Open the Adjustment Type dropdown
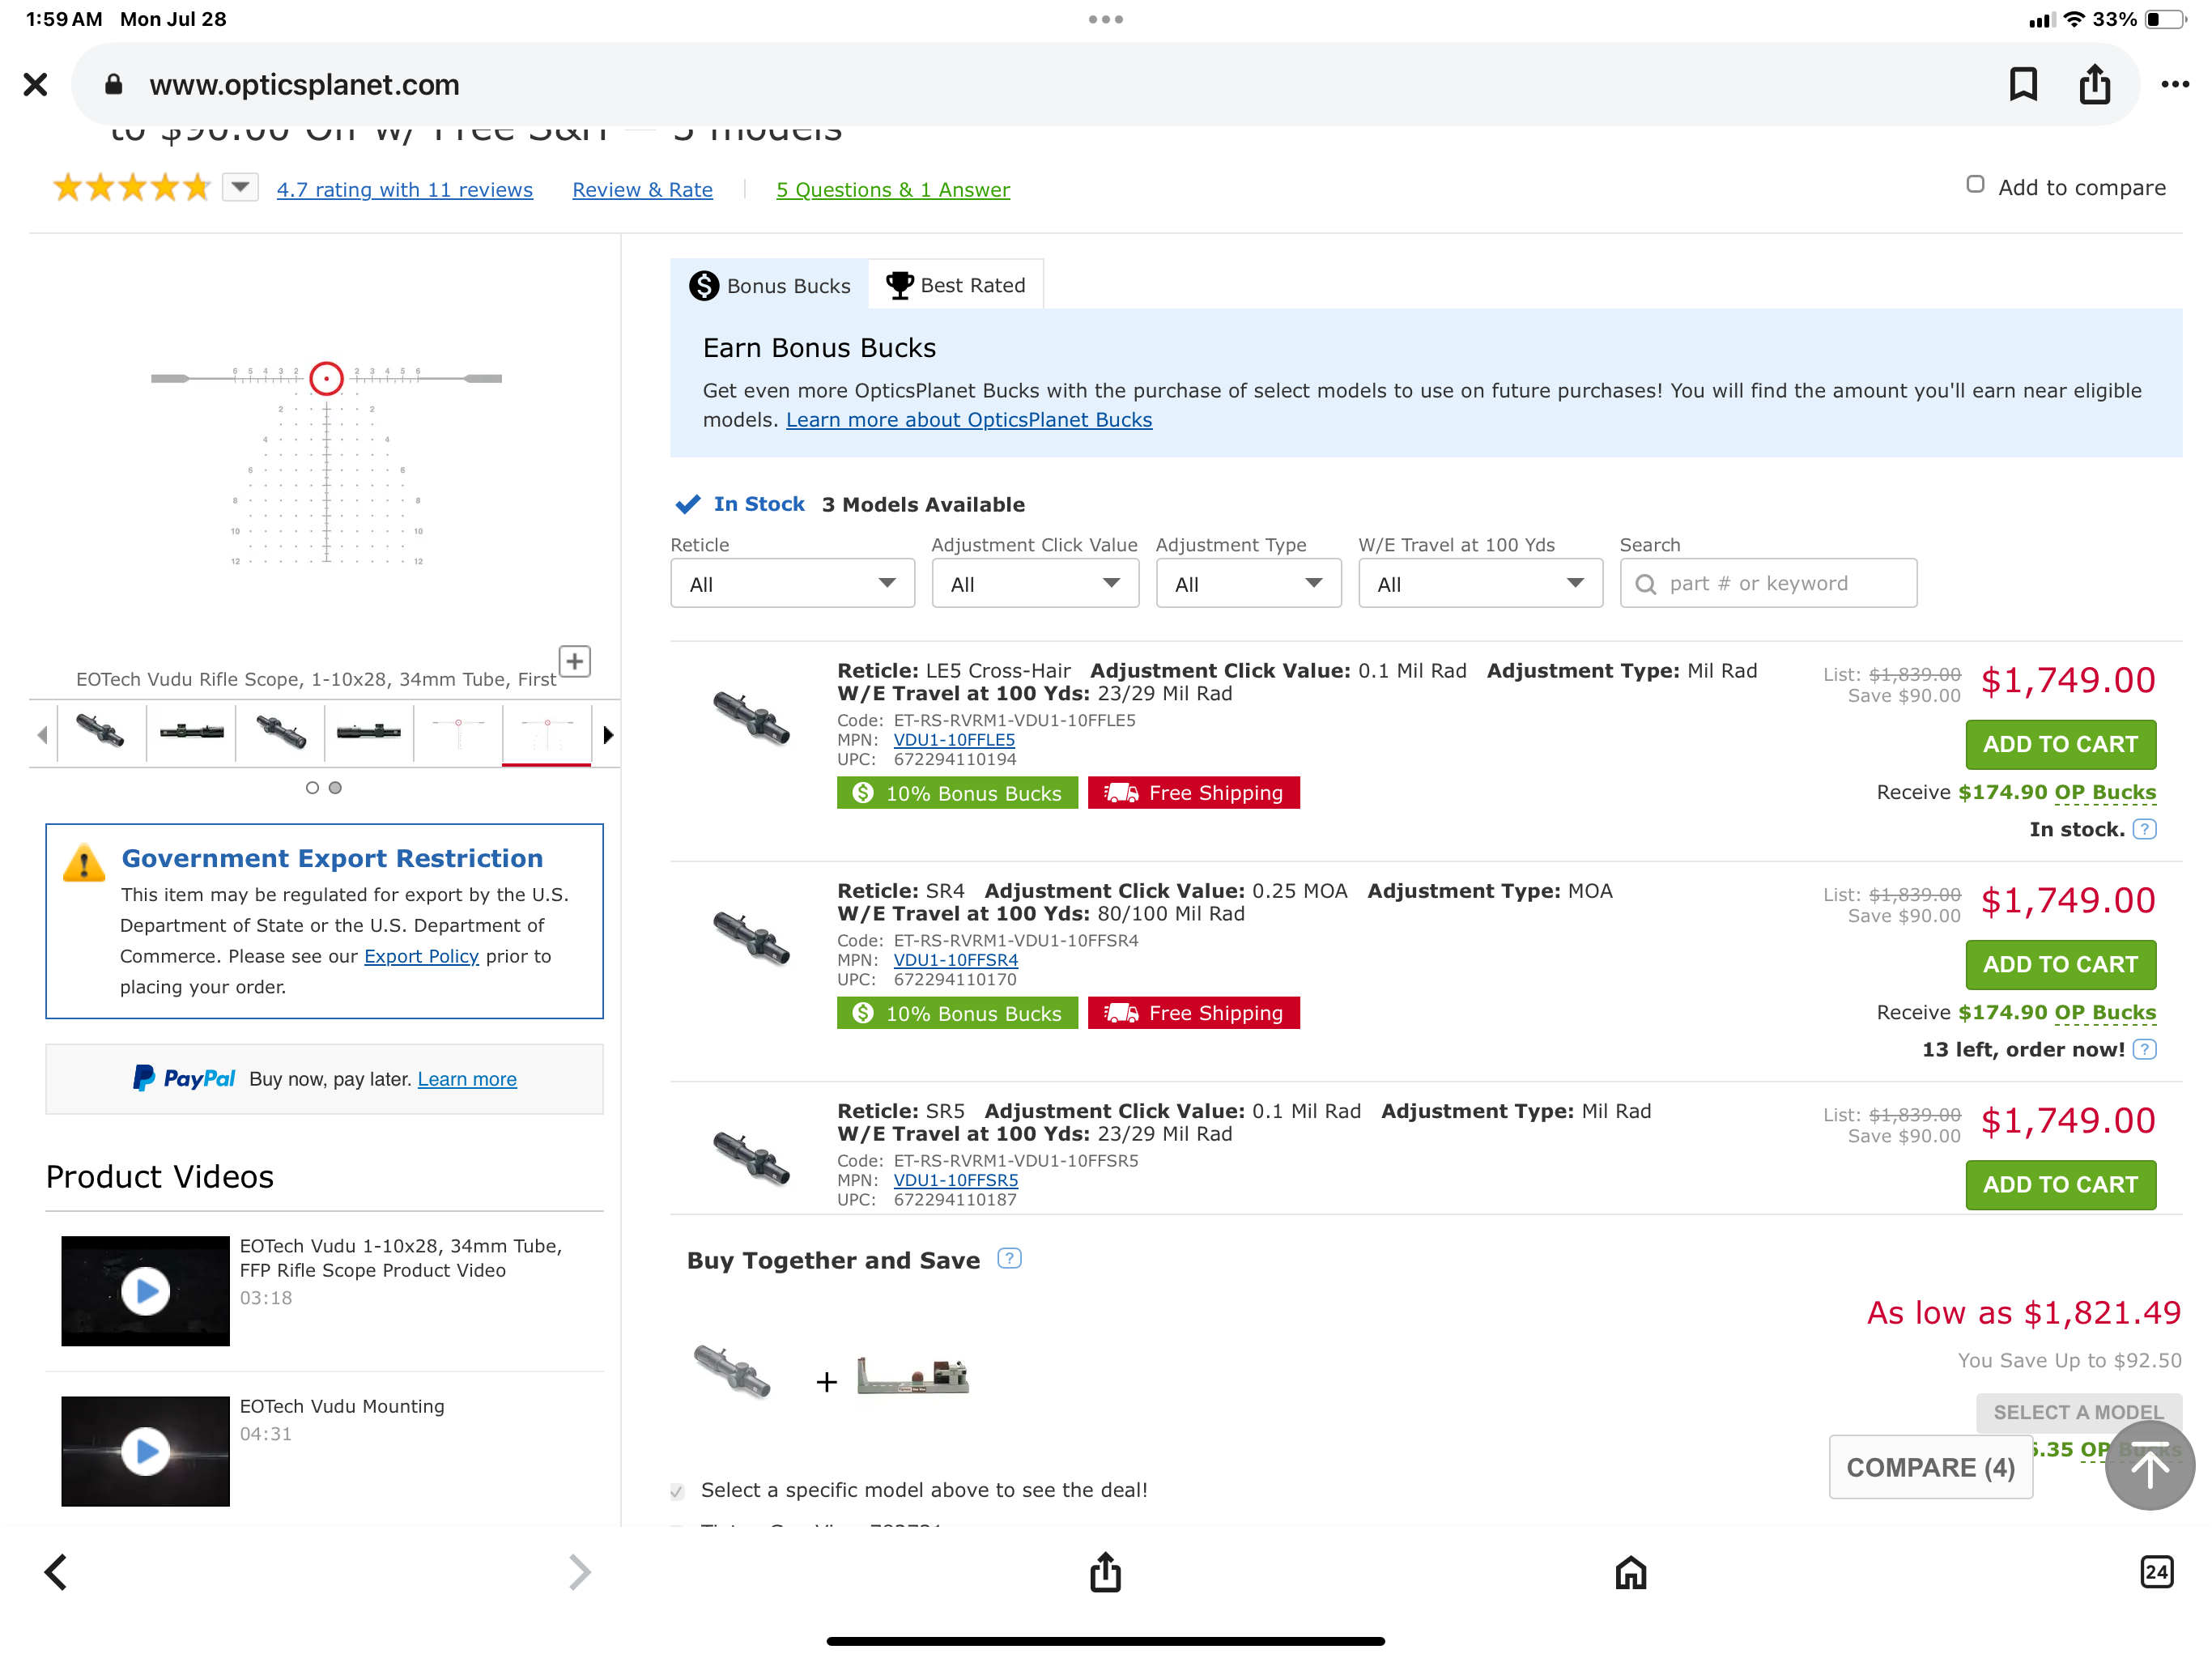The height and width of the screenshot is (1658, 2212). [x=1248, y=584]
